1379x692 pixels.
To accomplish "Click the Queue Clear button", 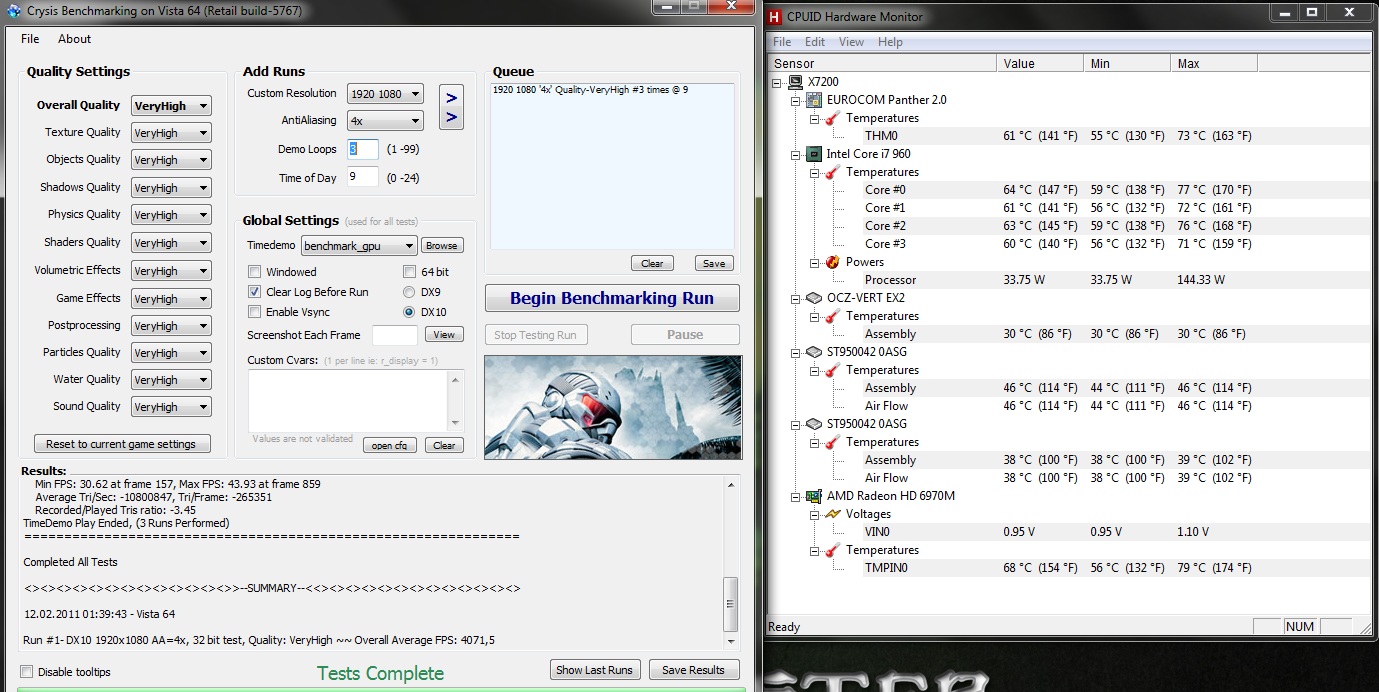I will point(652,264).
